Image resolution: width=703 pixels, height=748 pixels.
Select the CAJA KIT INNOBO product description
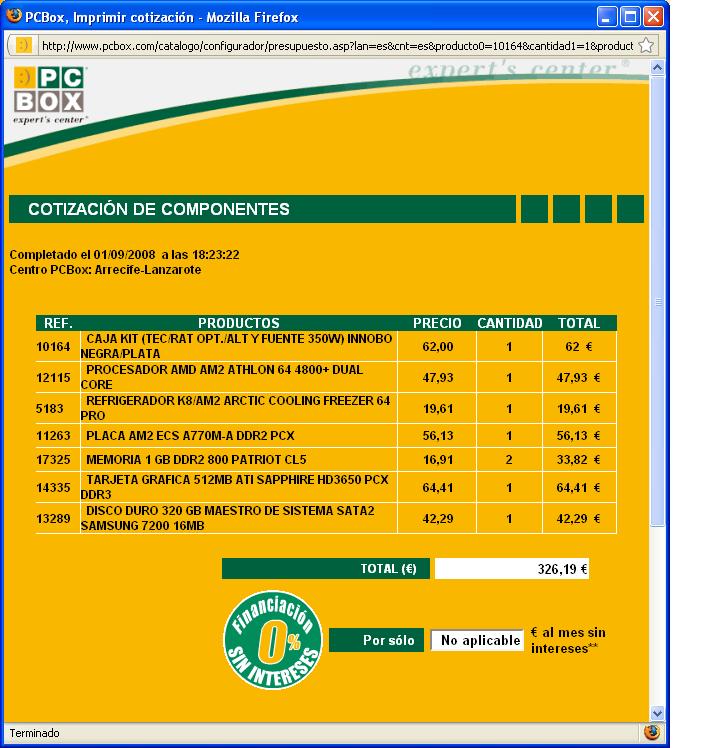[237, 346]
